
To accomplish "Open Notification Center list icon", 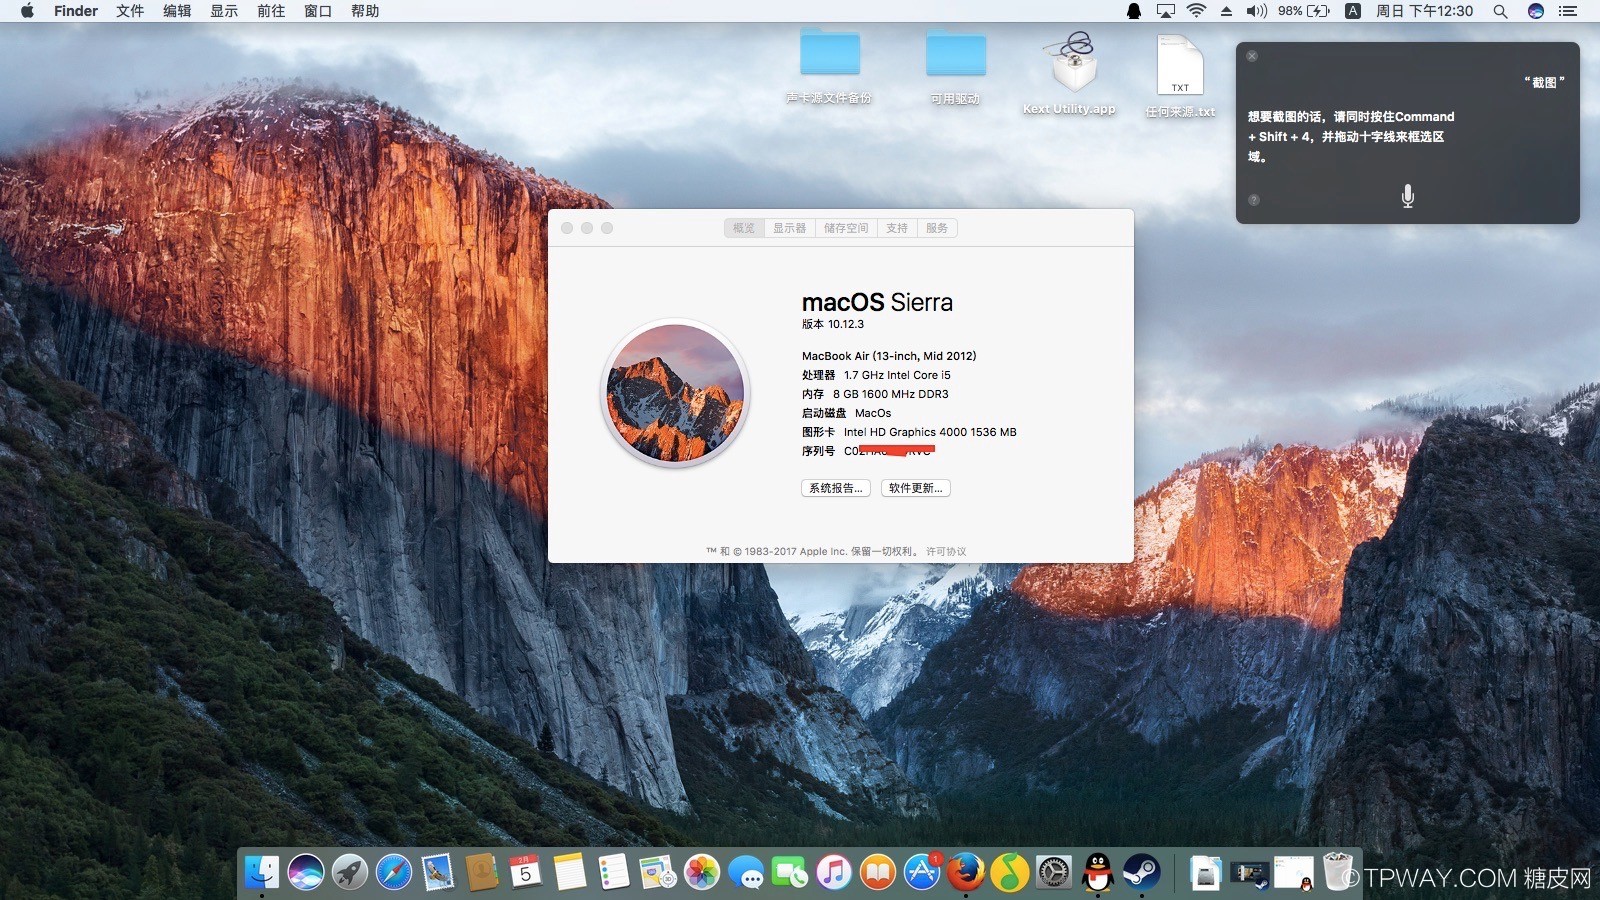I will 1568,11.
